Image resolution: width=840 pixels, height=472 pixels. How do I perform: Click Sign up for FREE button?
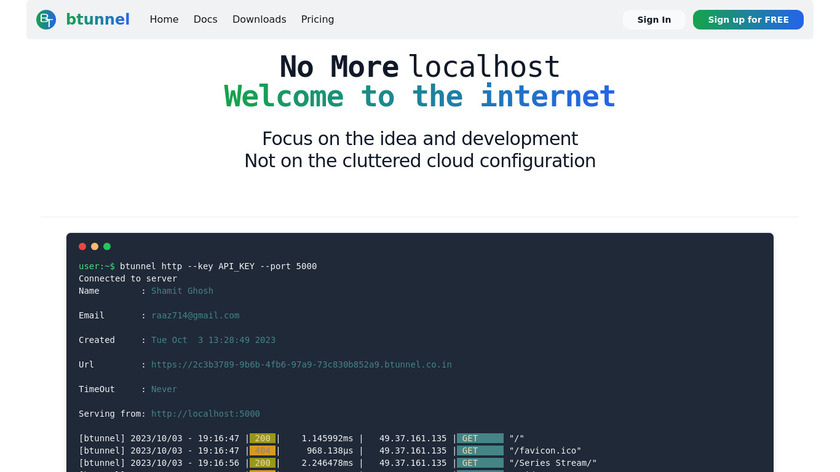[x=748, y=20]
